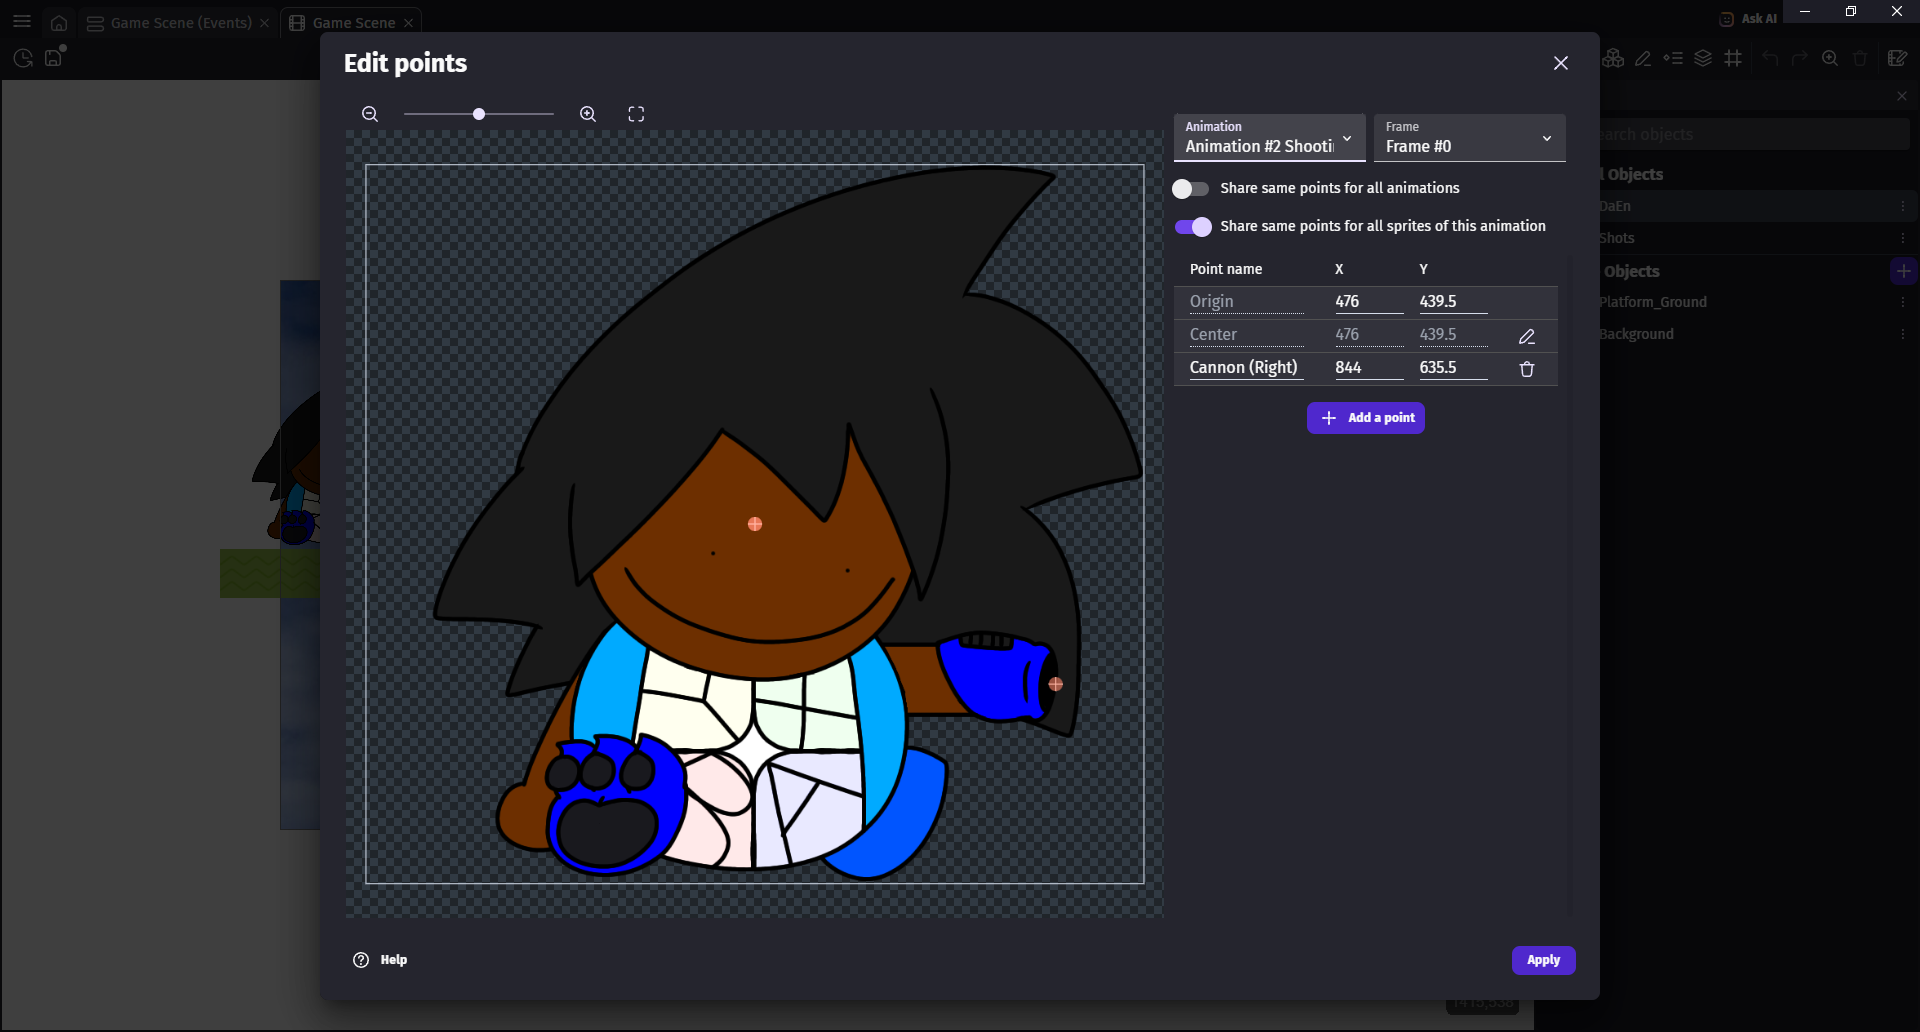Disable sharing points for all sprites of animation
This screenshot has width=1920, height=1032.
click(1193, 227)
